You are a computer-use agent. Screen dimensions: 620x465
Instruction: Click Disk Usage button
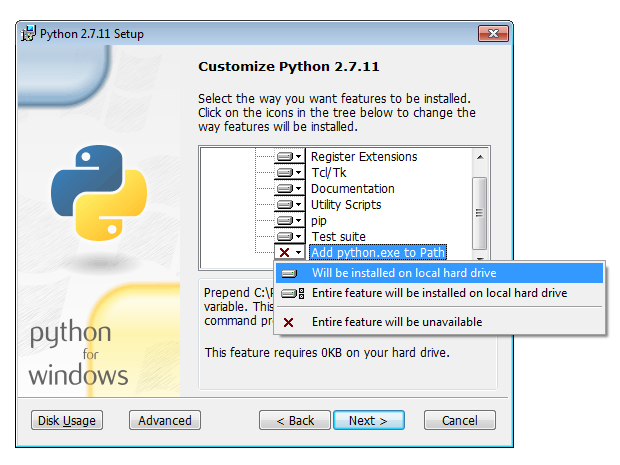coord(67,420)
